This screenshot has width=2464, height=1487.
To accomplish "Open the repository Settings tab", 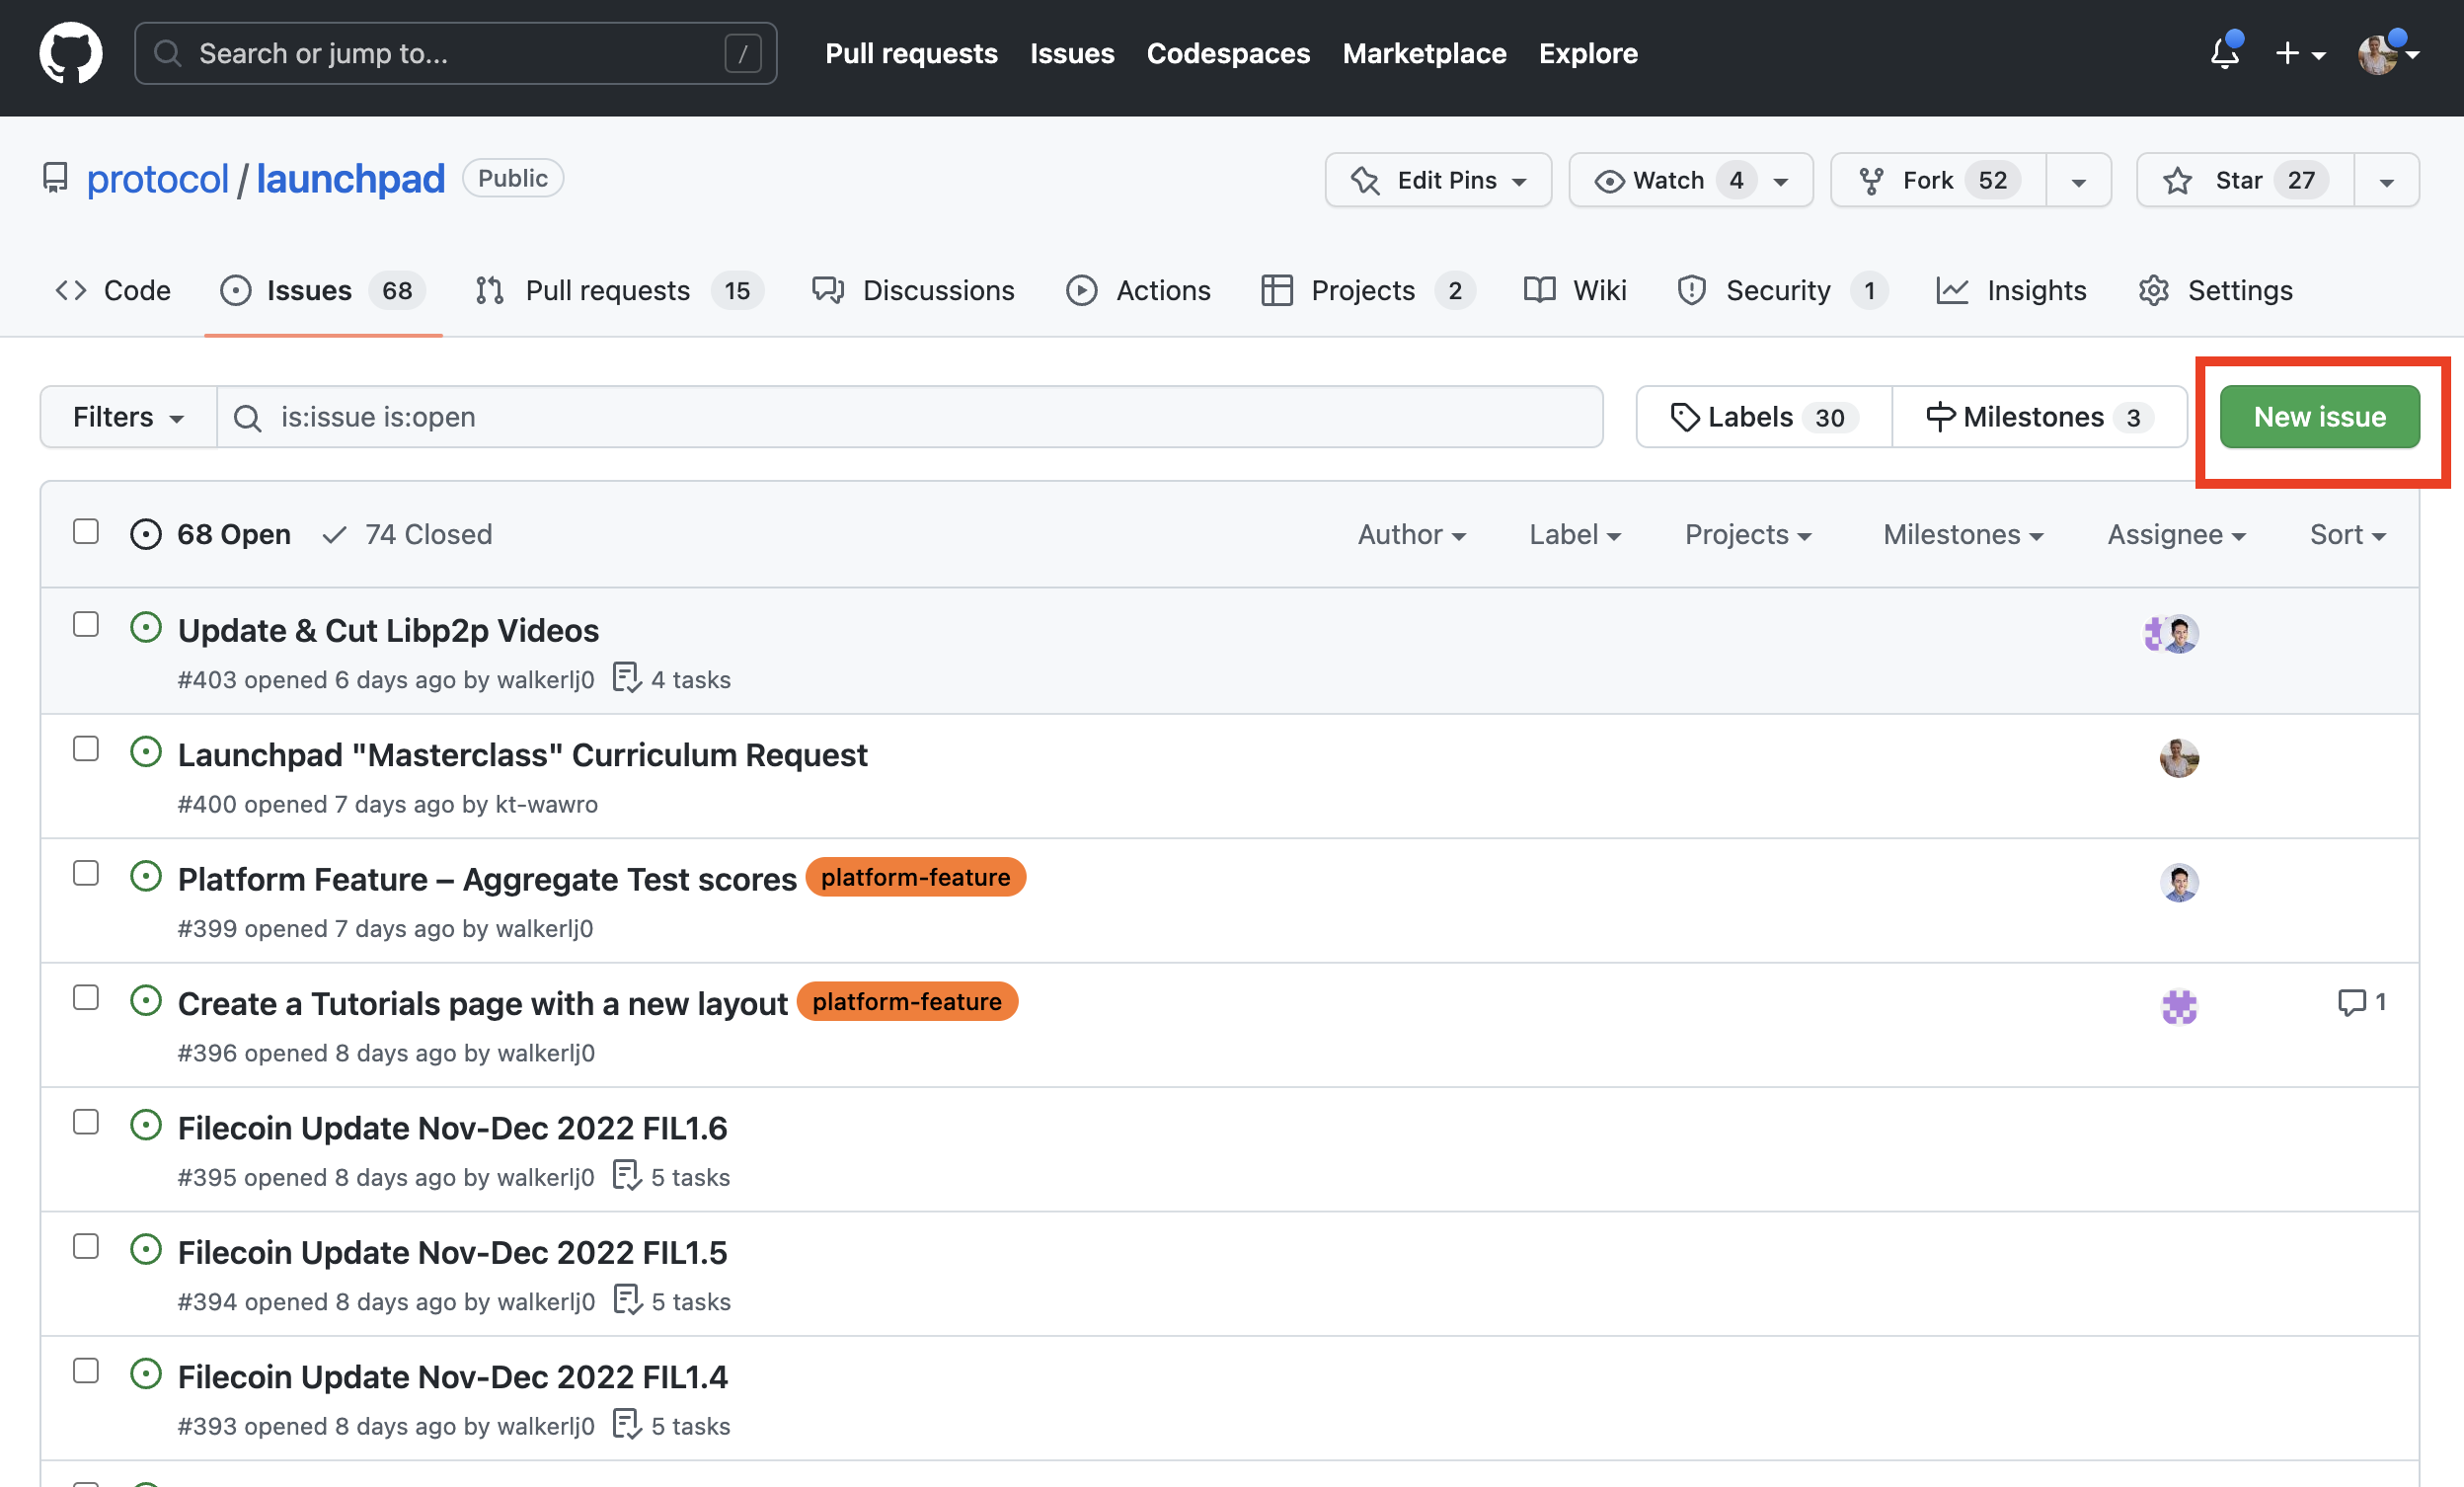I will 2215,290.
